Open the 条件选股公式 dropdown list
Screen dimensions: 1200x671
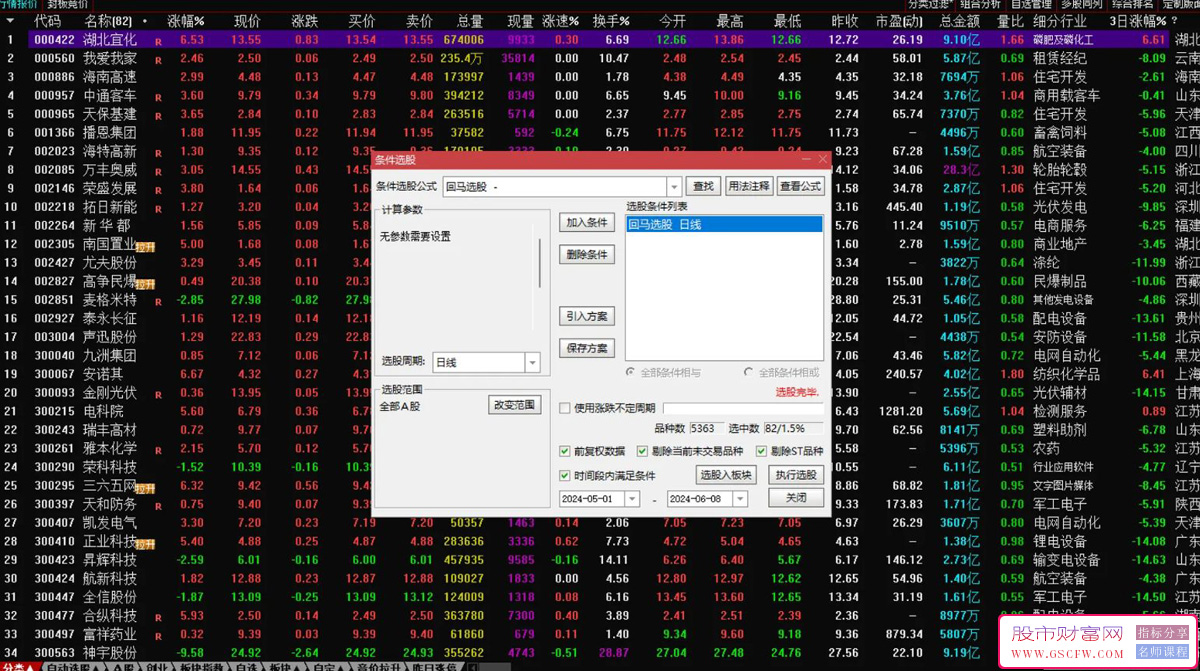tap(674, 187)
